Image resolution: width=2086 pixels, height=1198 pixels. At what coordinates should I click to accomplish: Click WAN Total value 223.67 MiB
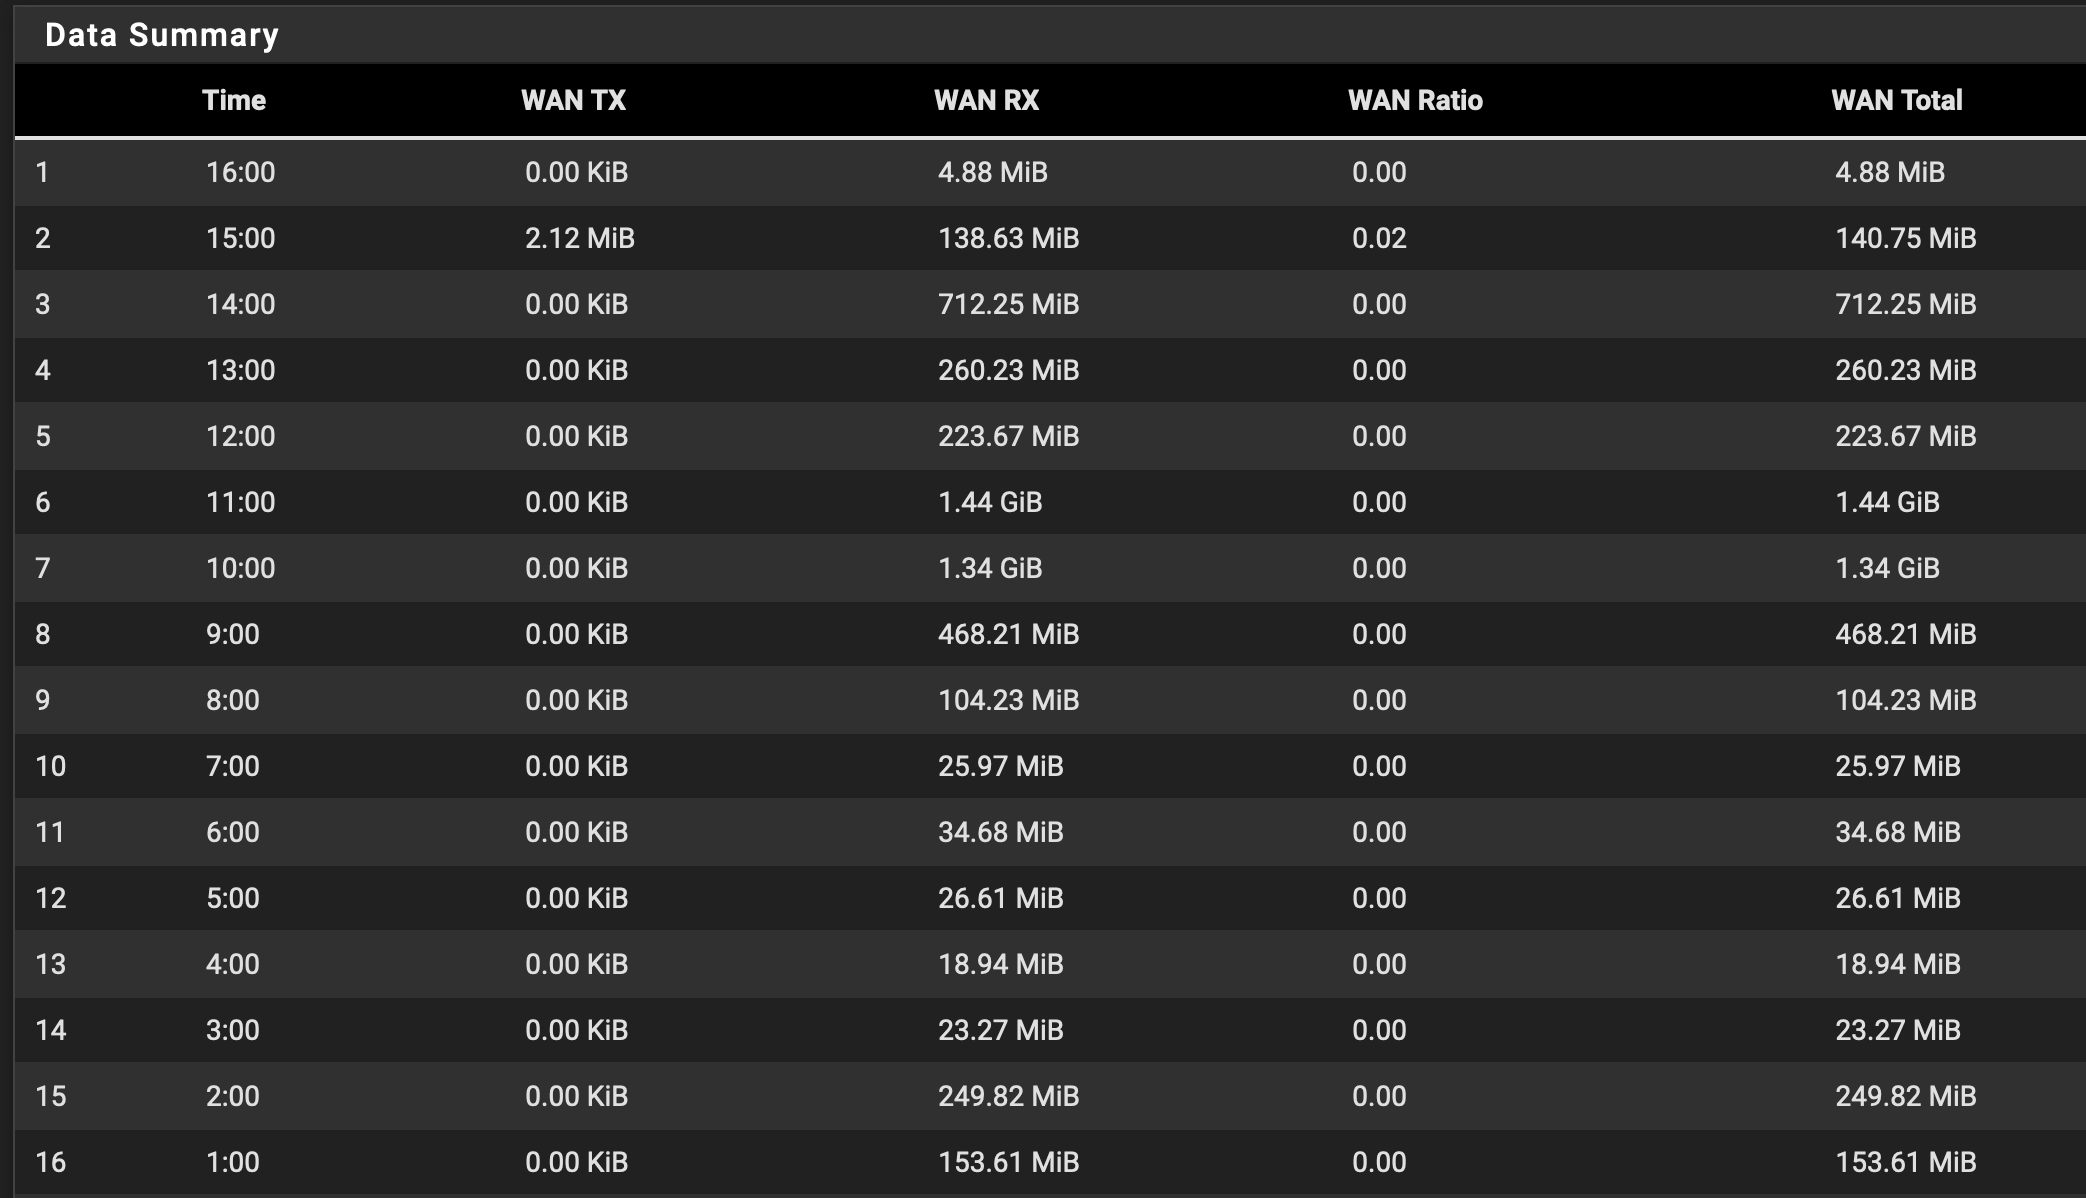[x=1905, y=436]
